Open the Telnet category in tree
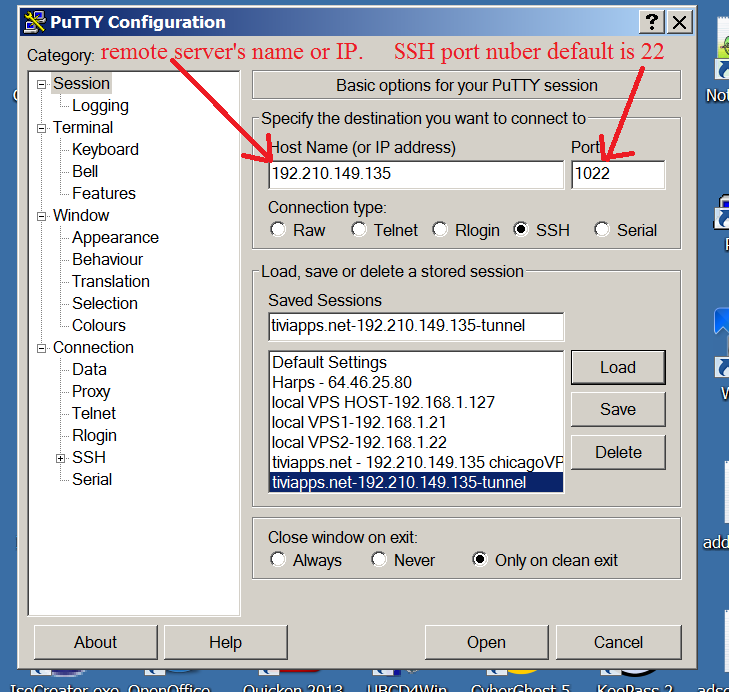This screenshot has height=692, width=729. pyautogui.click(x=94, y=413)
